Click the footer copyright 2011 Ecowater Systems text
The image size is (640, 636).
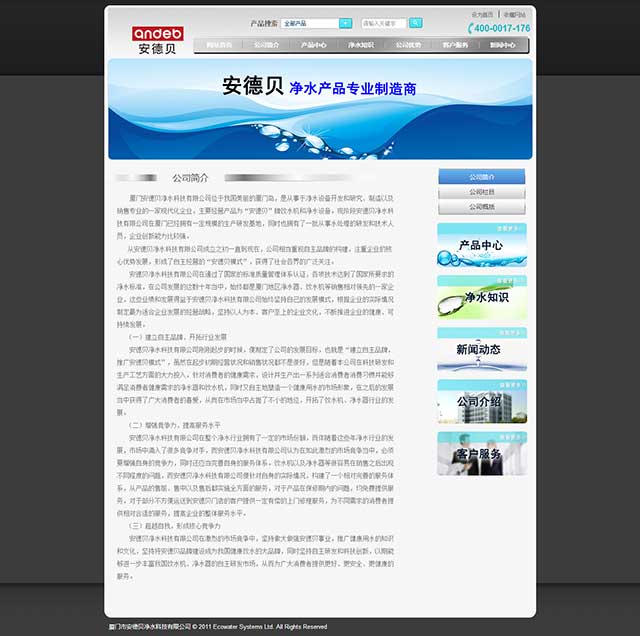218,627
